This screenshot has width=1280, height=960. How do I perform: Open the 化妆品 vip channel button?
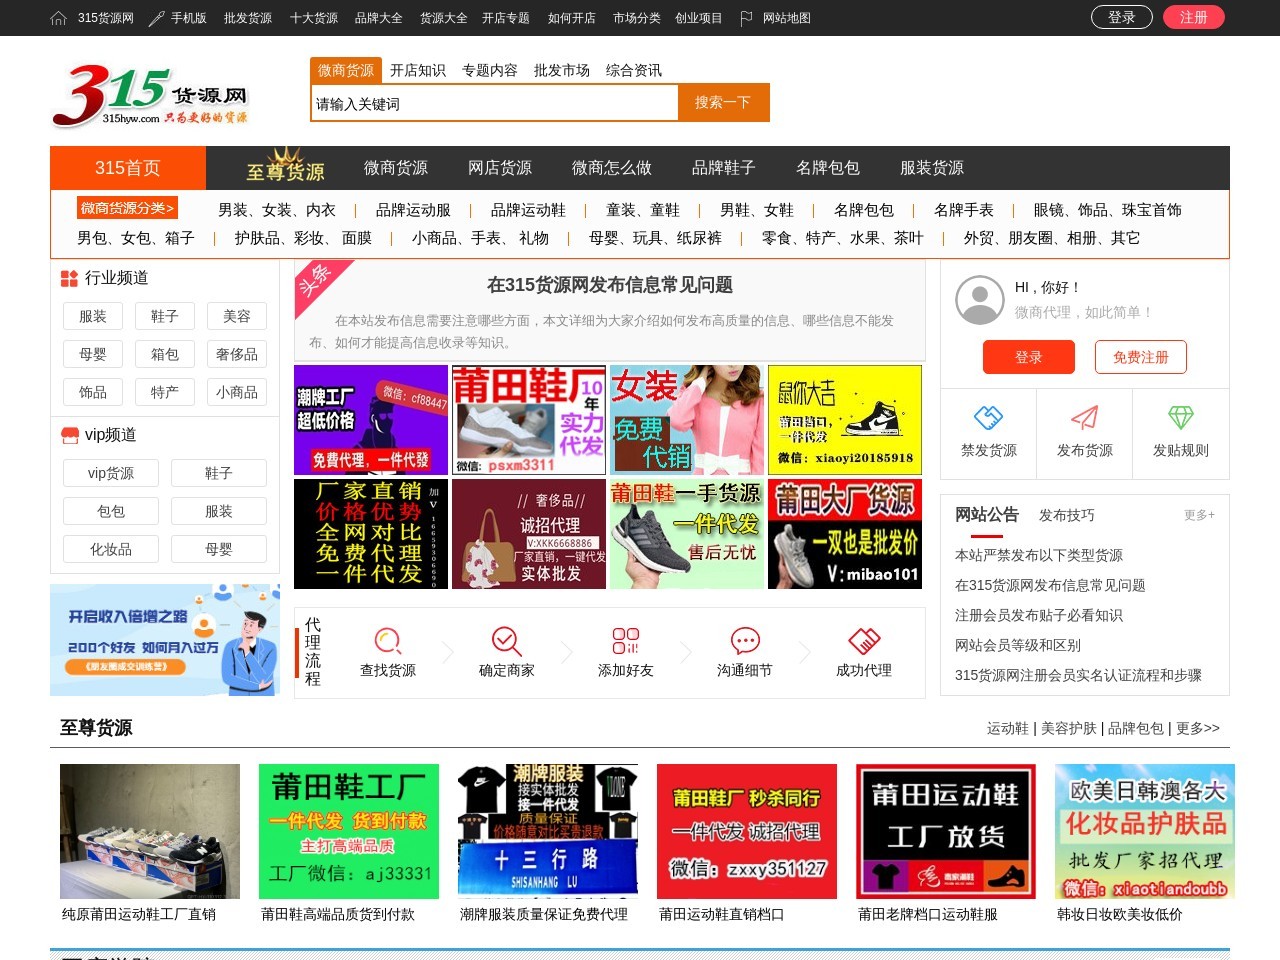(x=111, y=549)
